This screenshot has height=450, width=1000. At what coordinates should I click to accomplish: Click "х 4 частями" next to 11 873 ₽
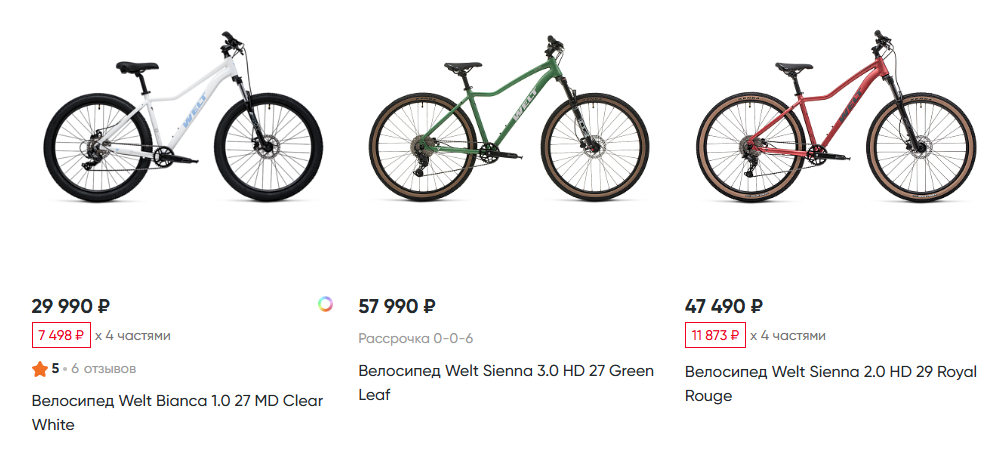[787, 335]
